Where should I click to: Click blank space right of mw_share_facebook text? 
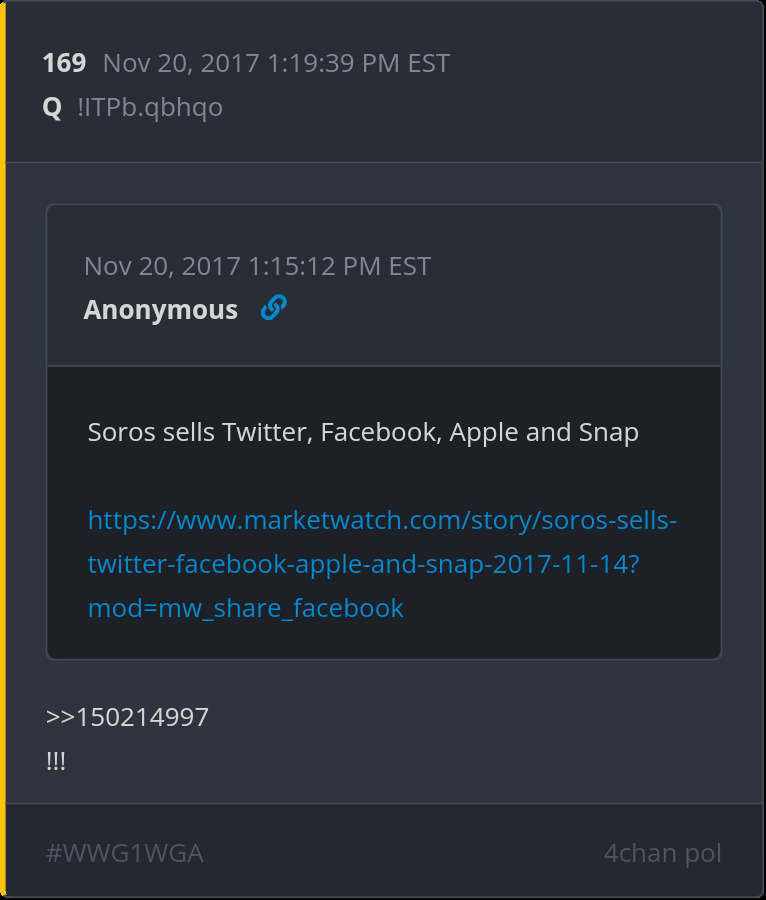pos(560,608)
